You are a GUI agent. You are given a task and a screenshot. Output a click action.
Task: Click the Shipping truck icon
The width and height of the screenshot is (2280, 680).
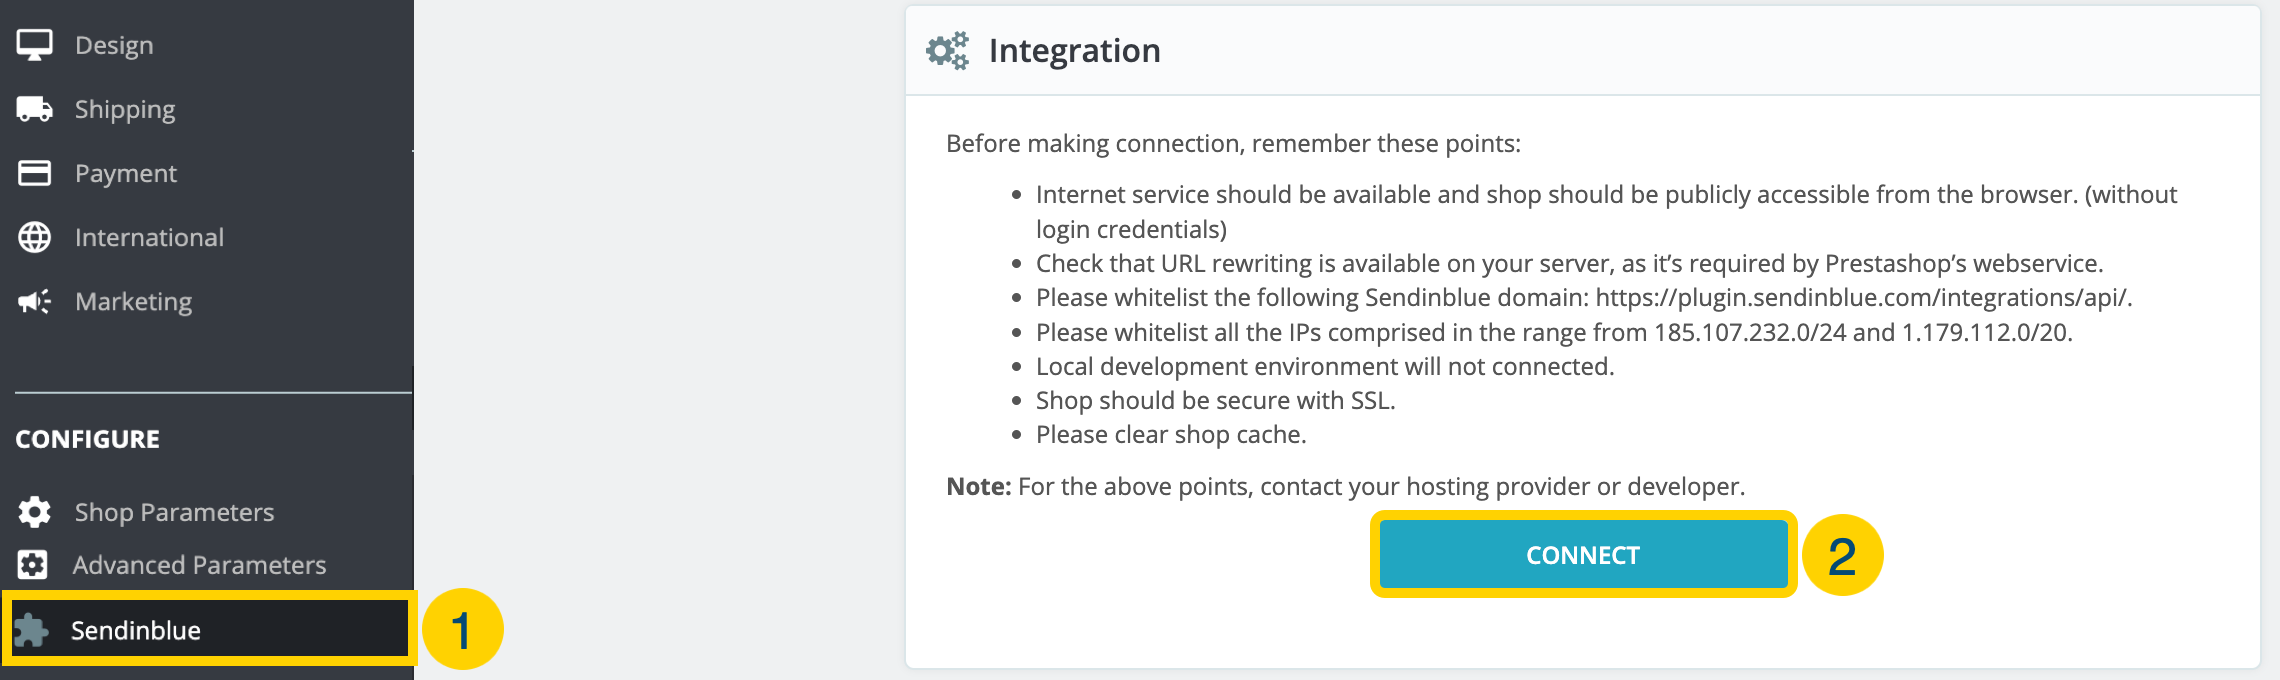click(x=35, y=109)
